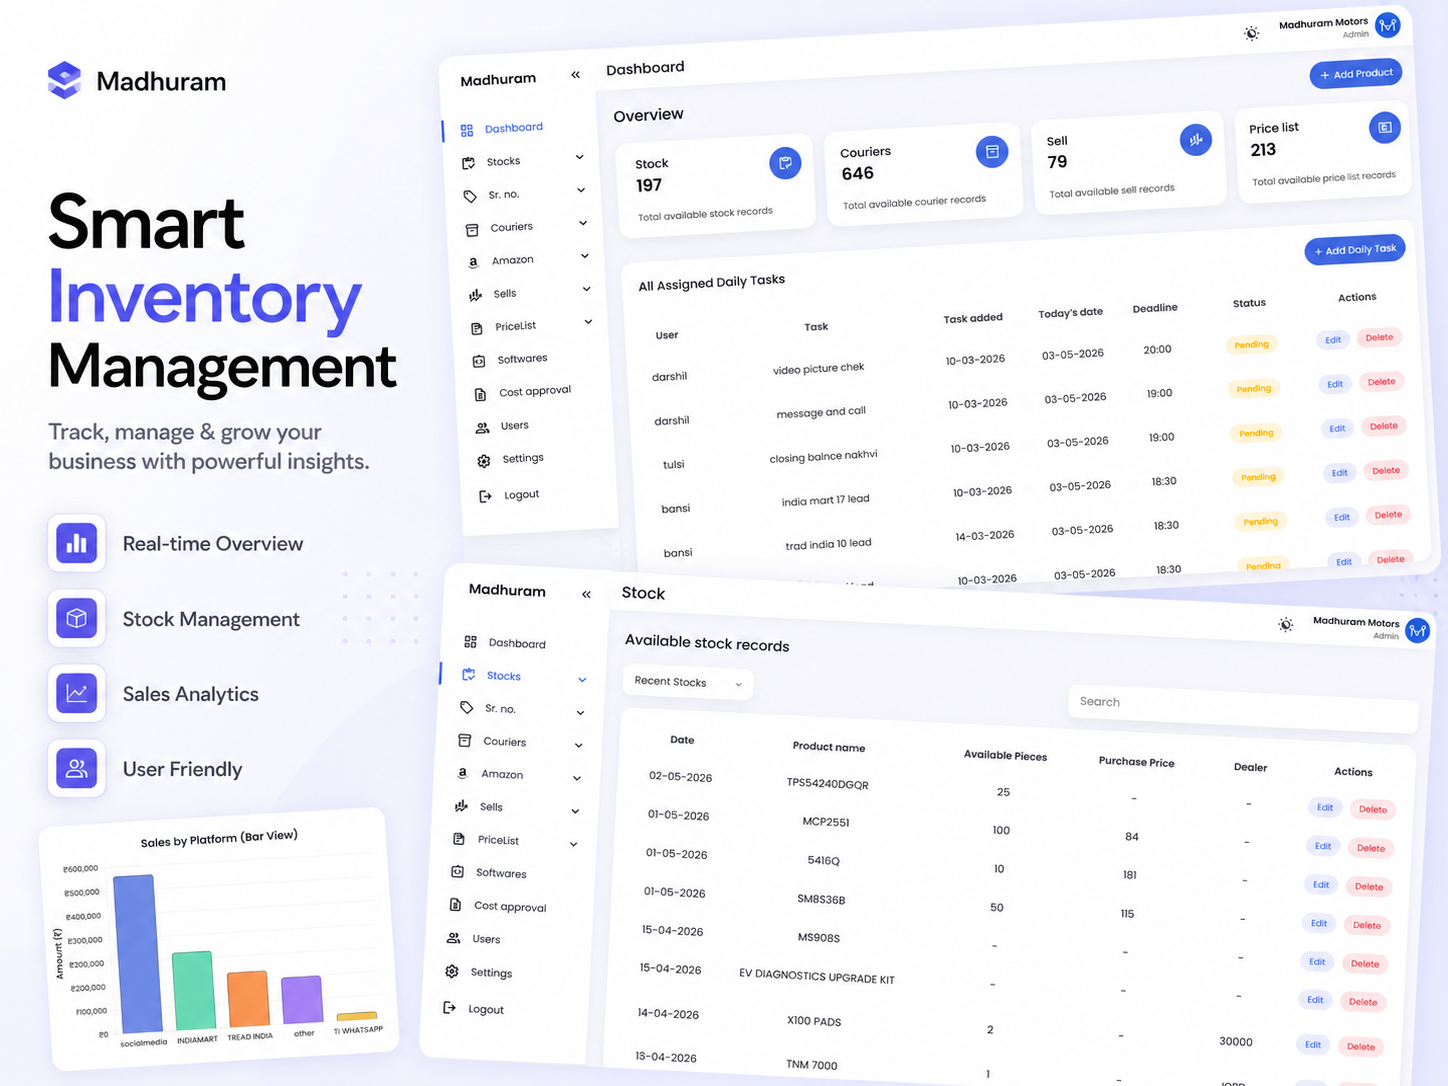Edit the SM8S36B stock record
This screenshot has width=1448, height=1086.
click(1319, 924)
